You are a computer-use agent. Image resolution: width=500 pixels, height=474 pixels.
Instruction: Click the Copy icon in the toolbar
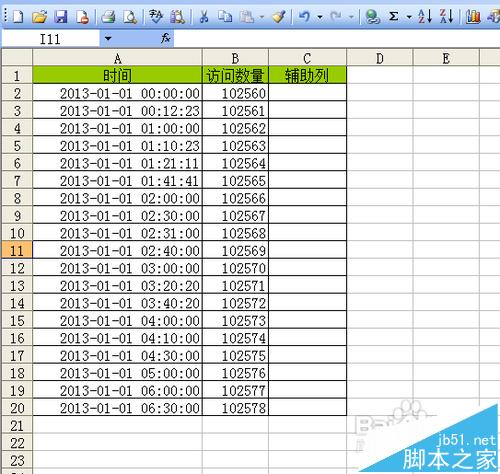point(225,16)
